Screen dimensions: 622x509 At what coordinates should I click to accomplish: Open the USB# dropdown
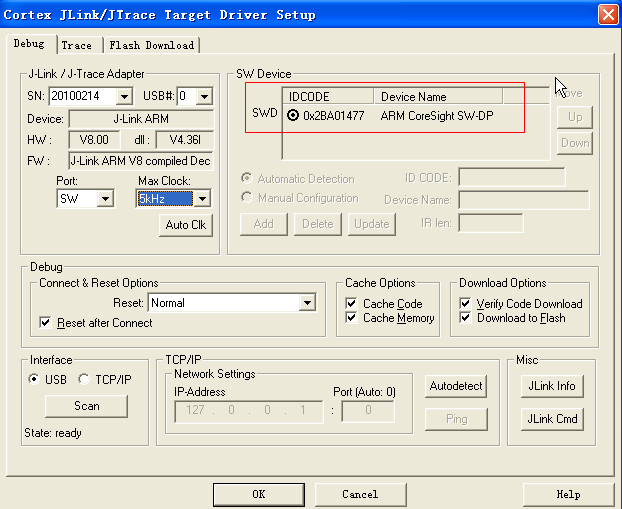pyautogui.click(x=204, y=96)
